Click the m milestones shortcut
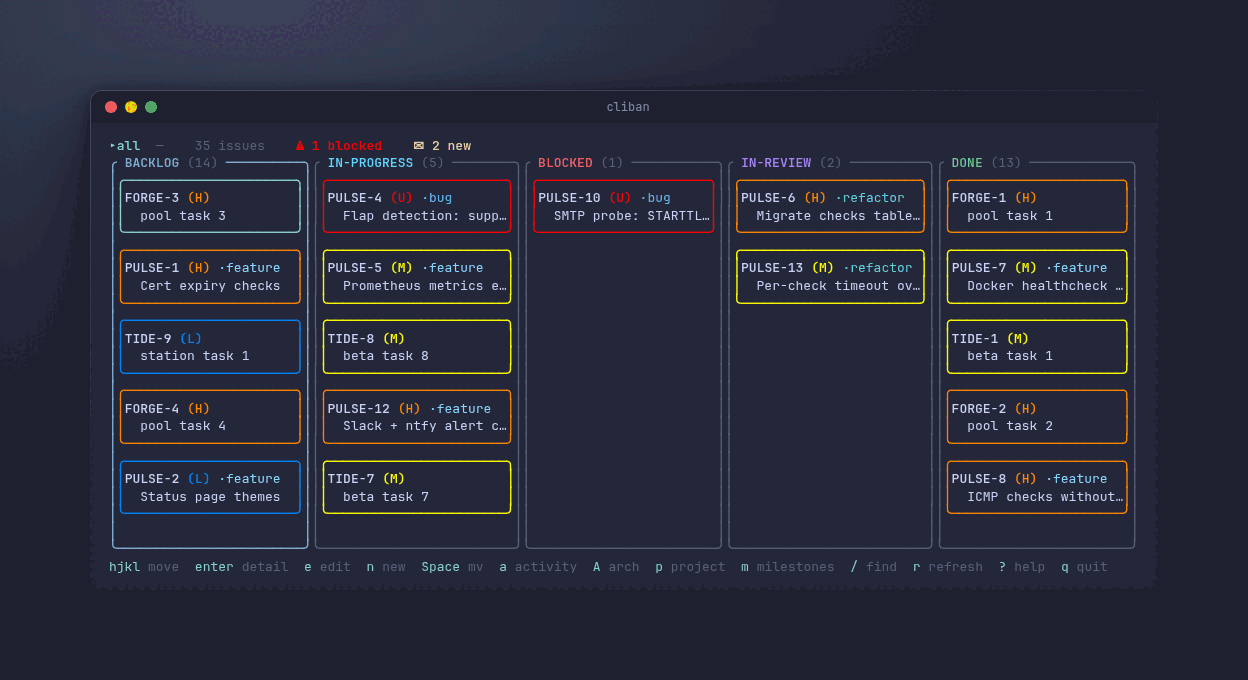 click(788, 567)
